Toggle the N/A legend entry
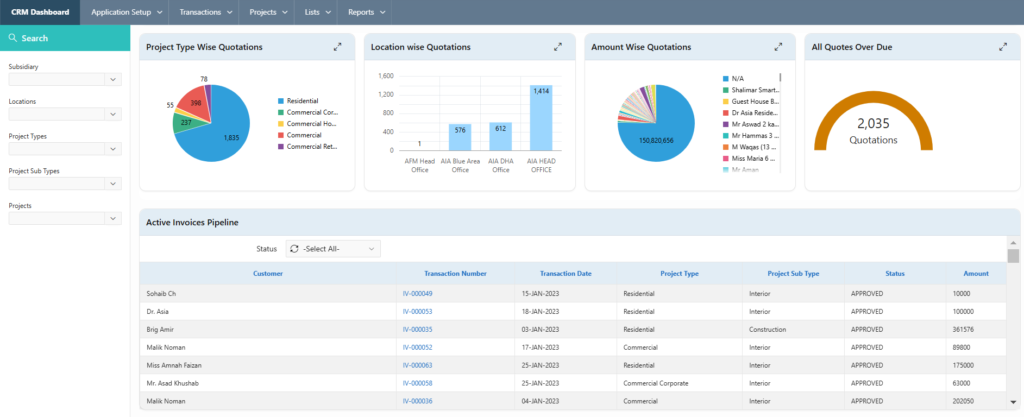The width and height of the screenshot is (1024, 417). tap(738, 77)
